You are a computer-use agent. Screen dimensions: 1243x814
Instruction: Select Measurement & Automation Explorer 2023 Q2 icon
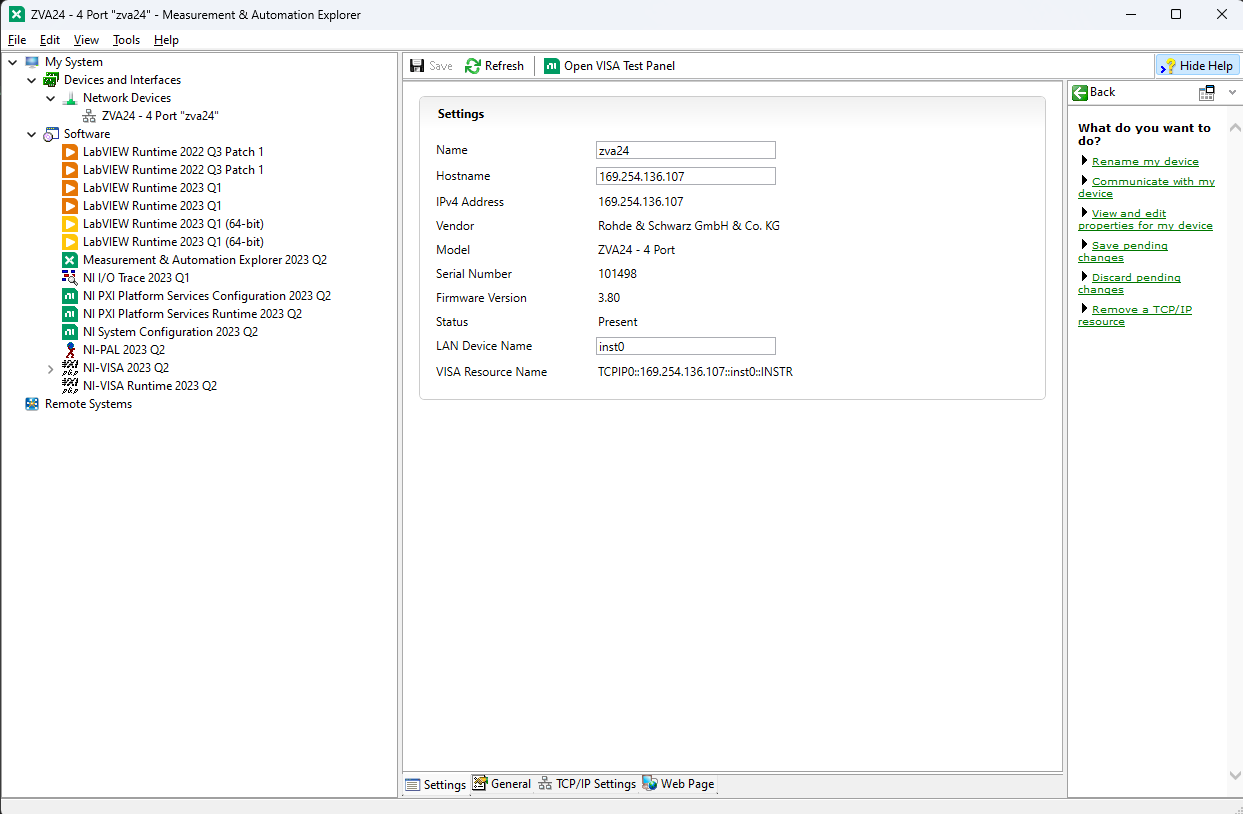[70, 260]
